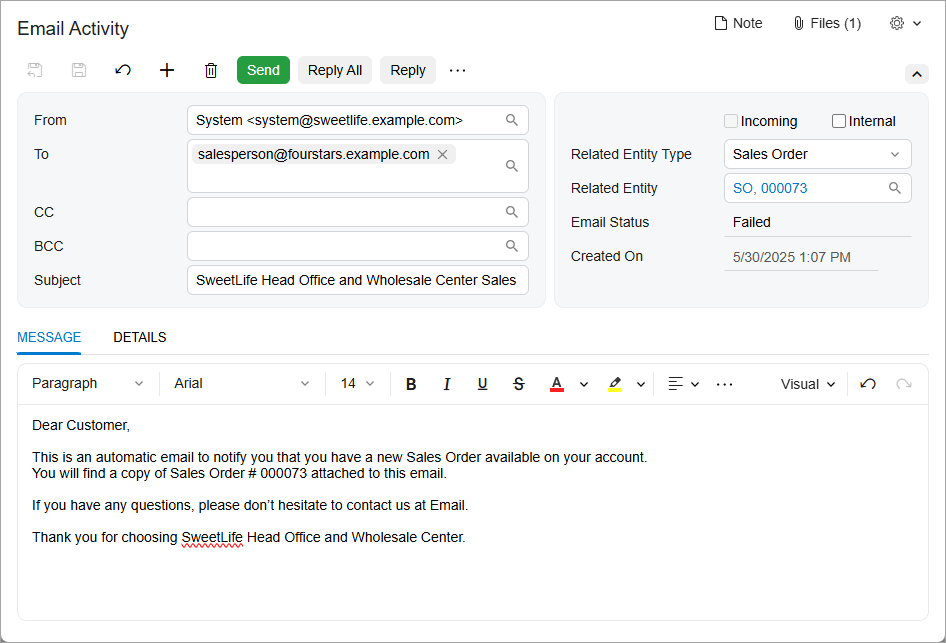This screenshot has width=946, height=643.
Task: Click the text alignment icon
Action: pyautogui.click(x=676, y=384)
